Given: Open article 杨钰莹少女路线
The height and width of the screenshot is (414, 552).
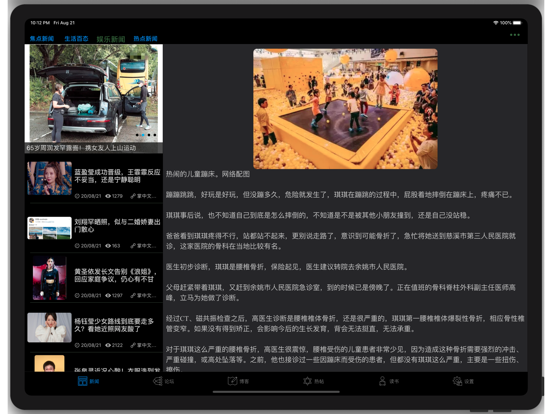Looking at the screenshot, I should point(114,325).
